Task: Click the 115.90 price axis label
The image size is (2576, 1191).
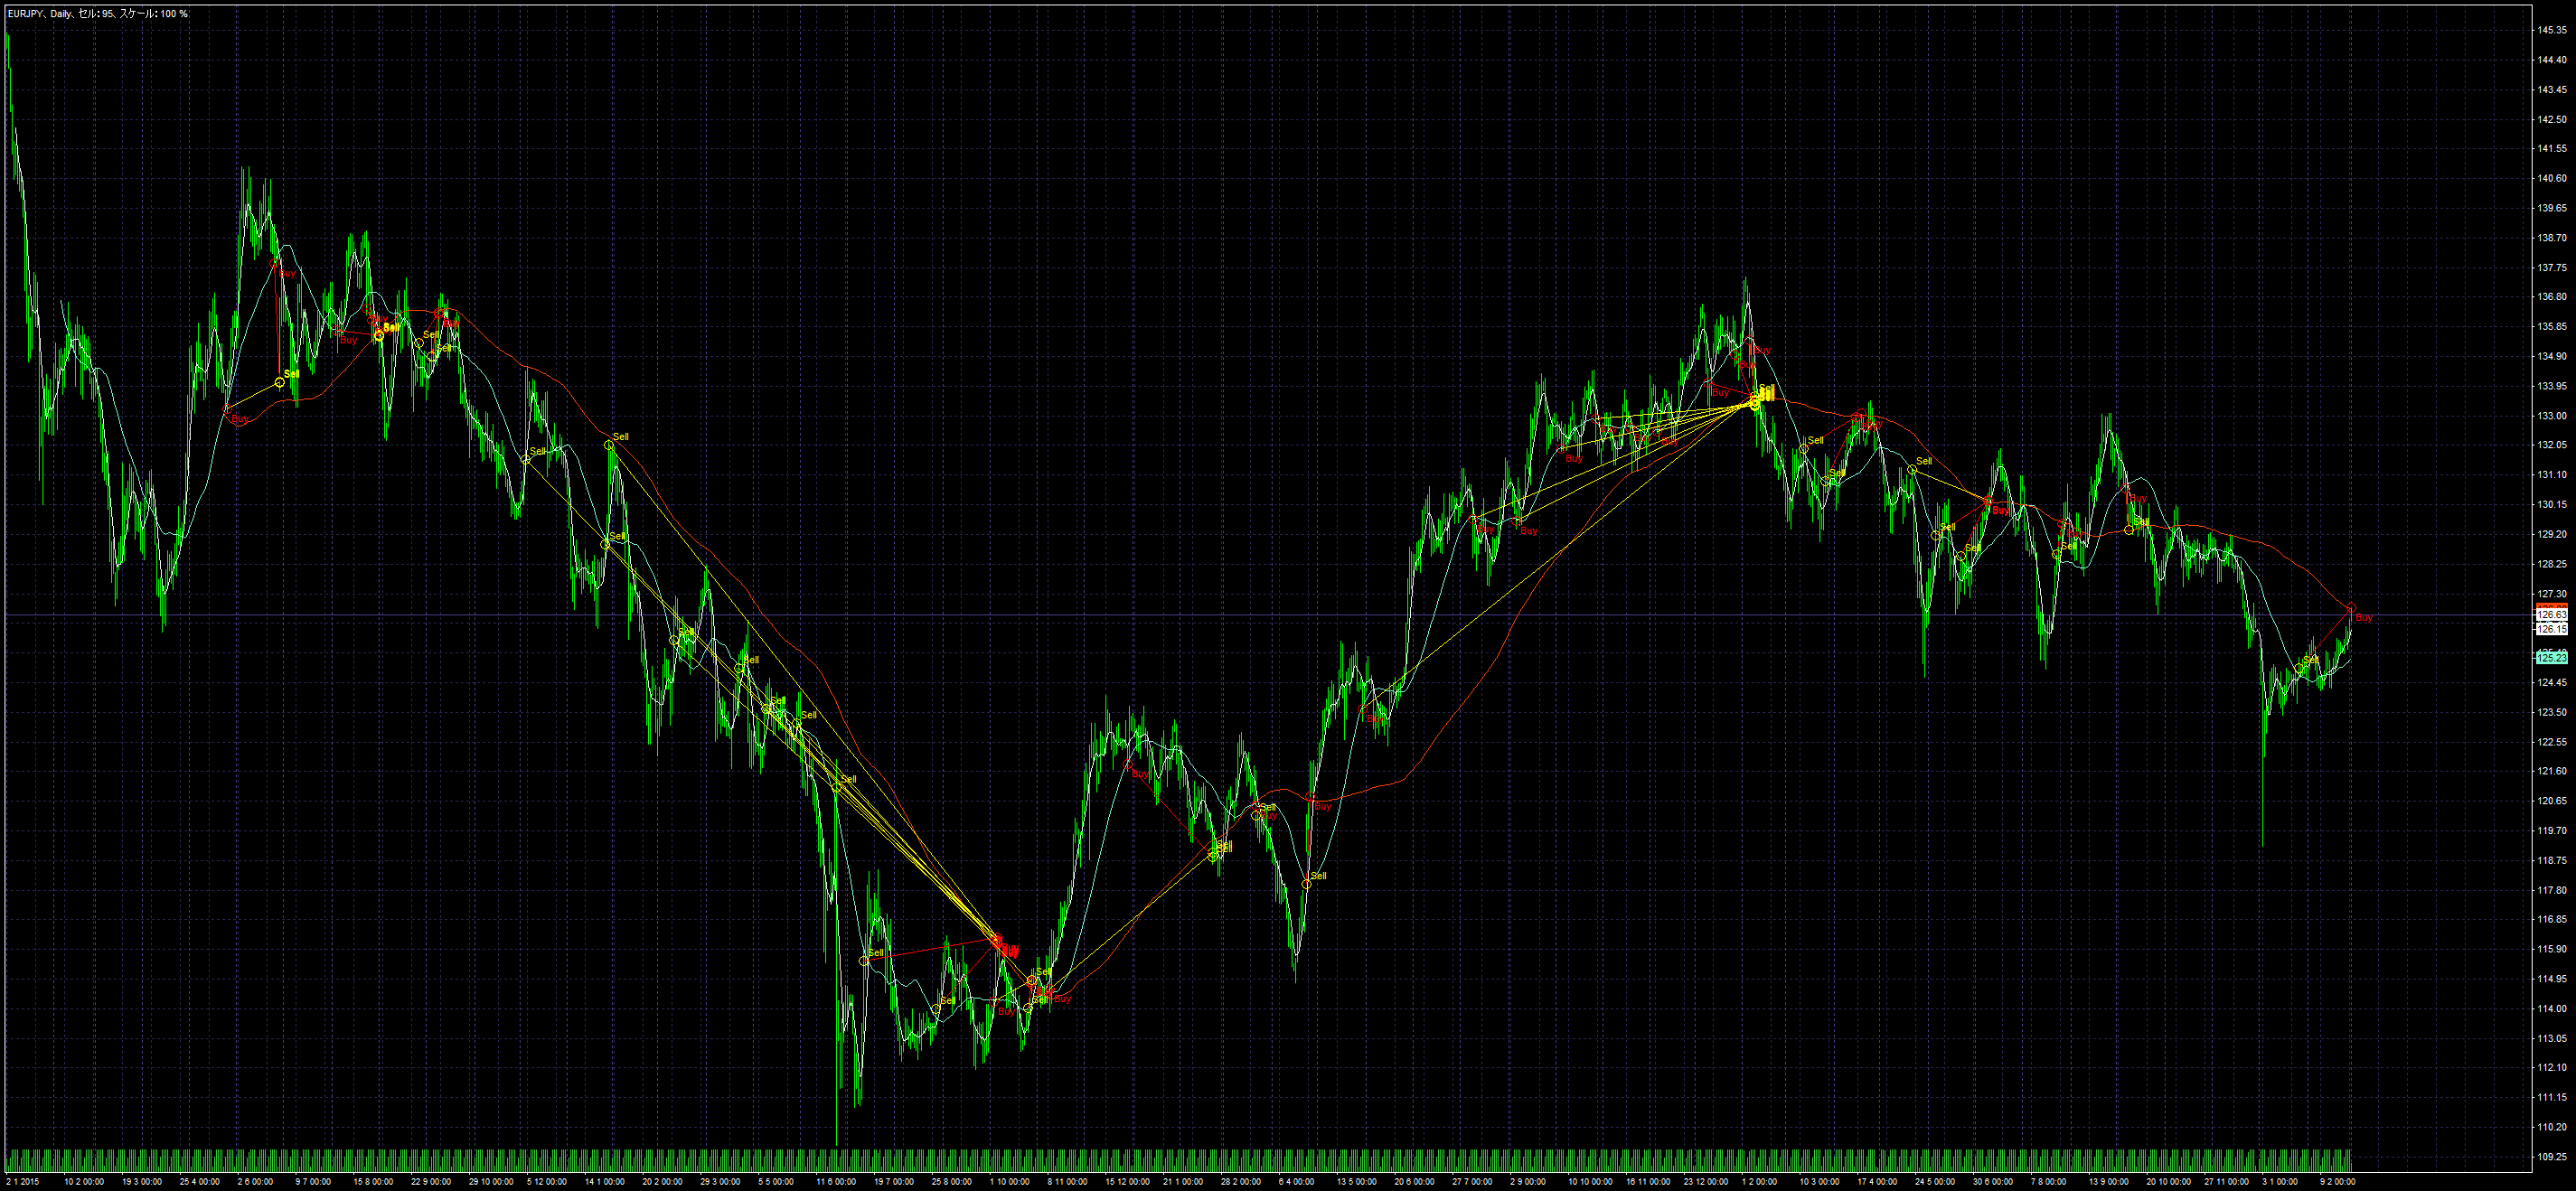Action: pos(2551,949)
